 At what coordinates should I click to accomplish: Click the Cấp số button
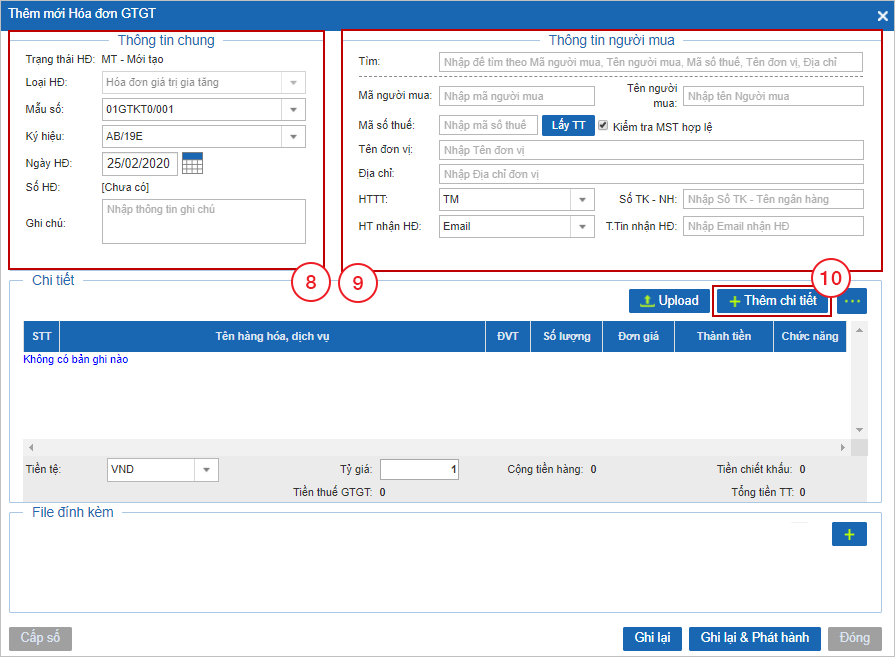click(x=40, y=638)
